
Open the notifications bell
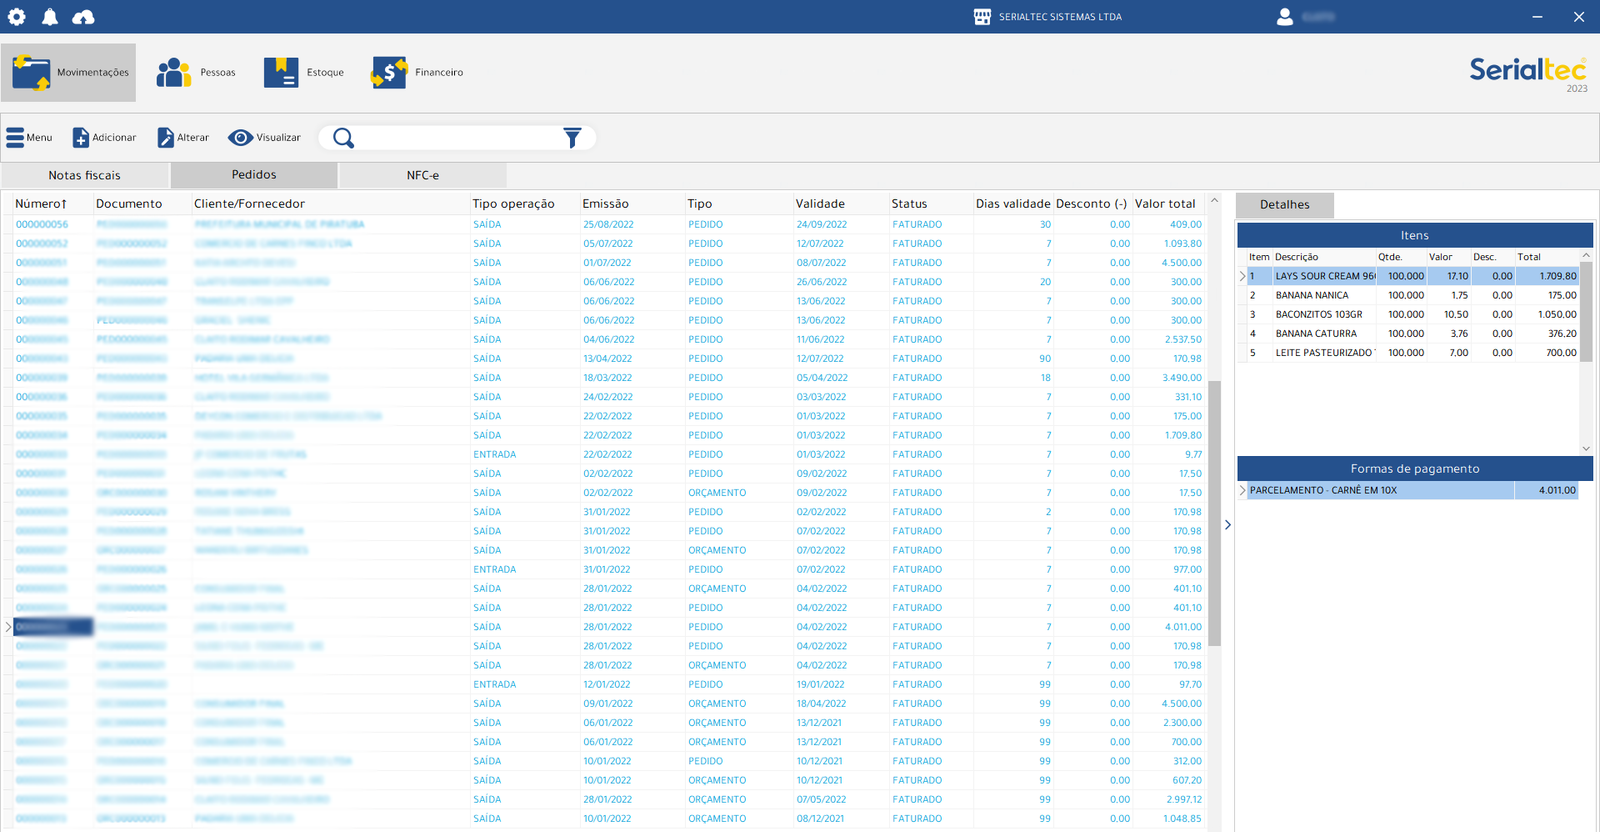(50, 17)
